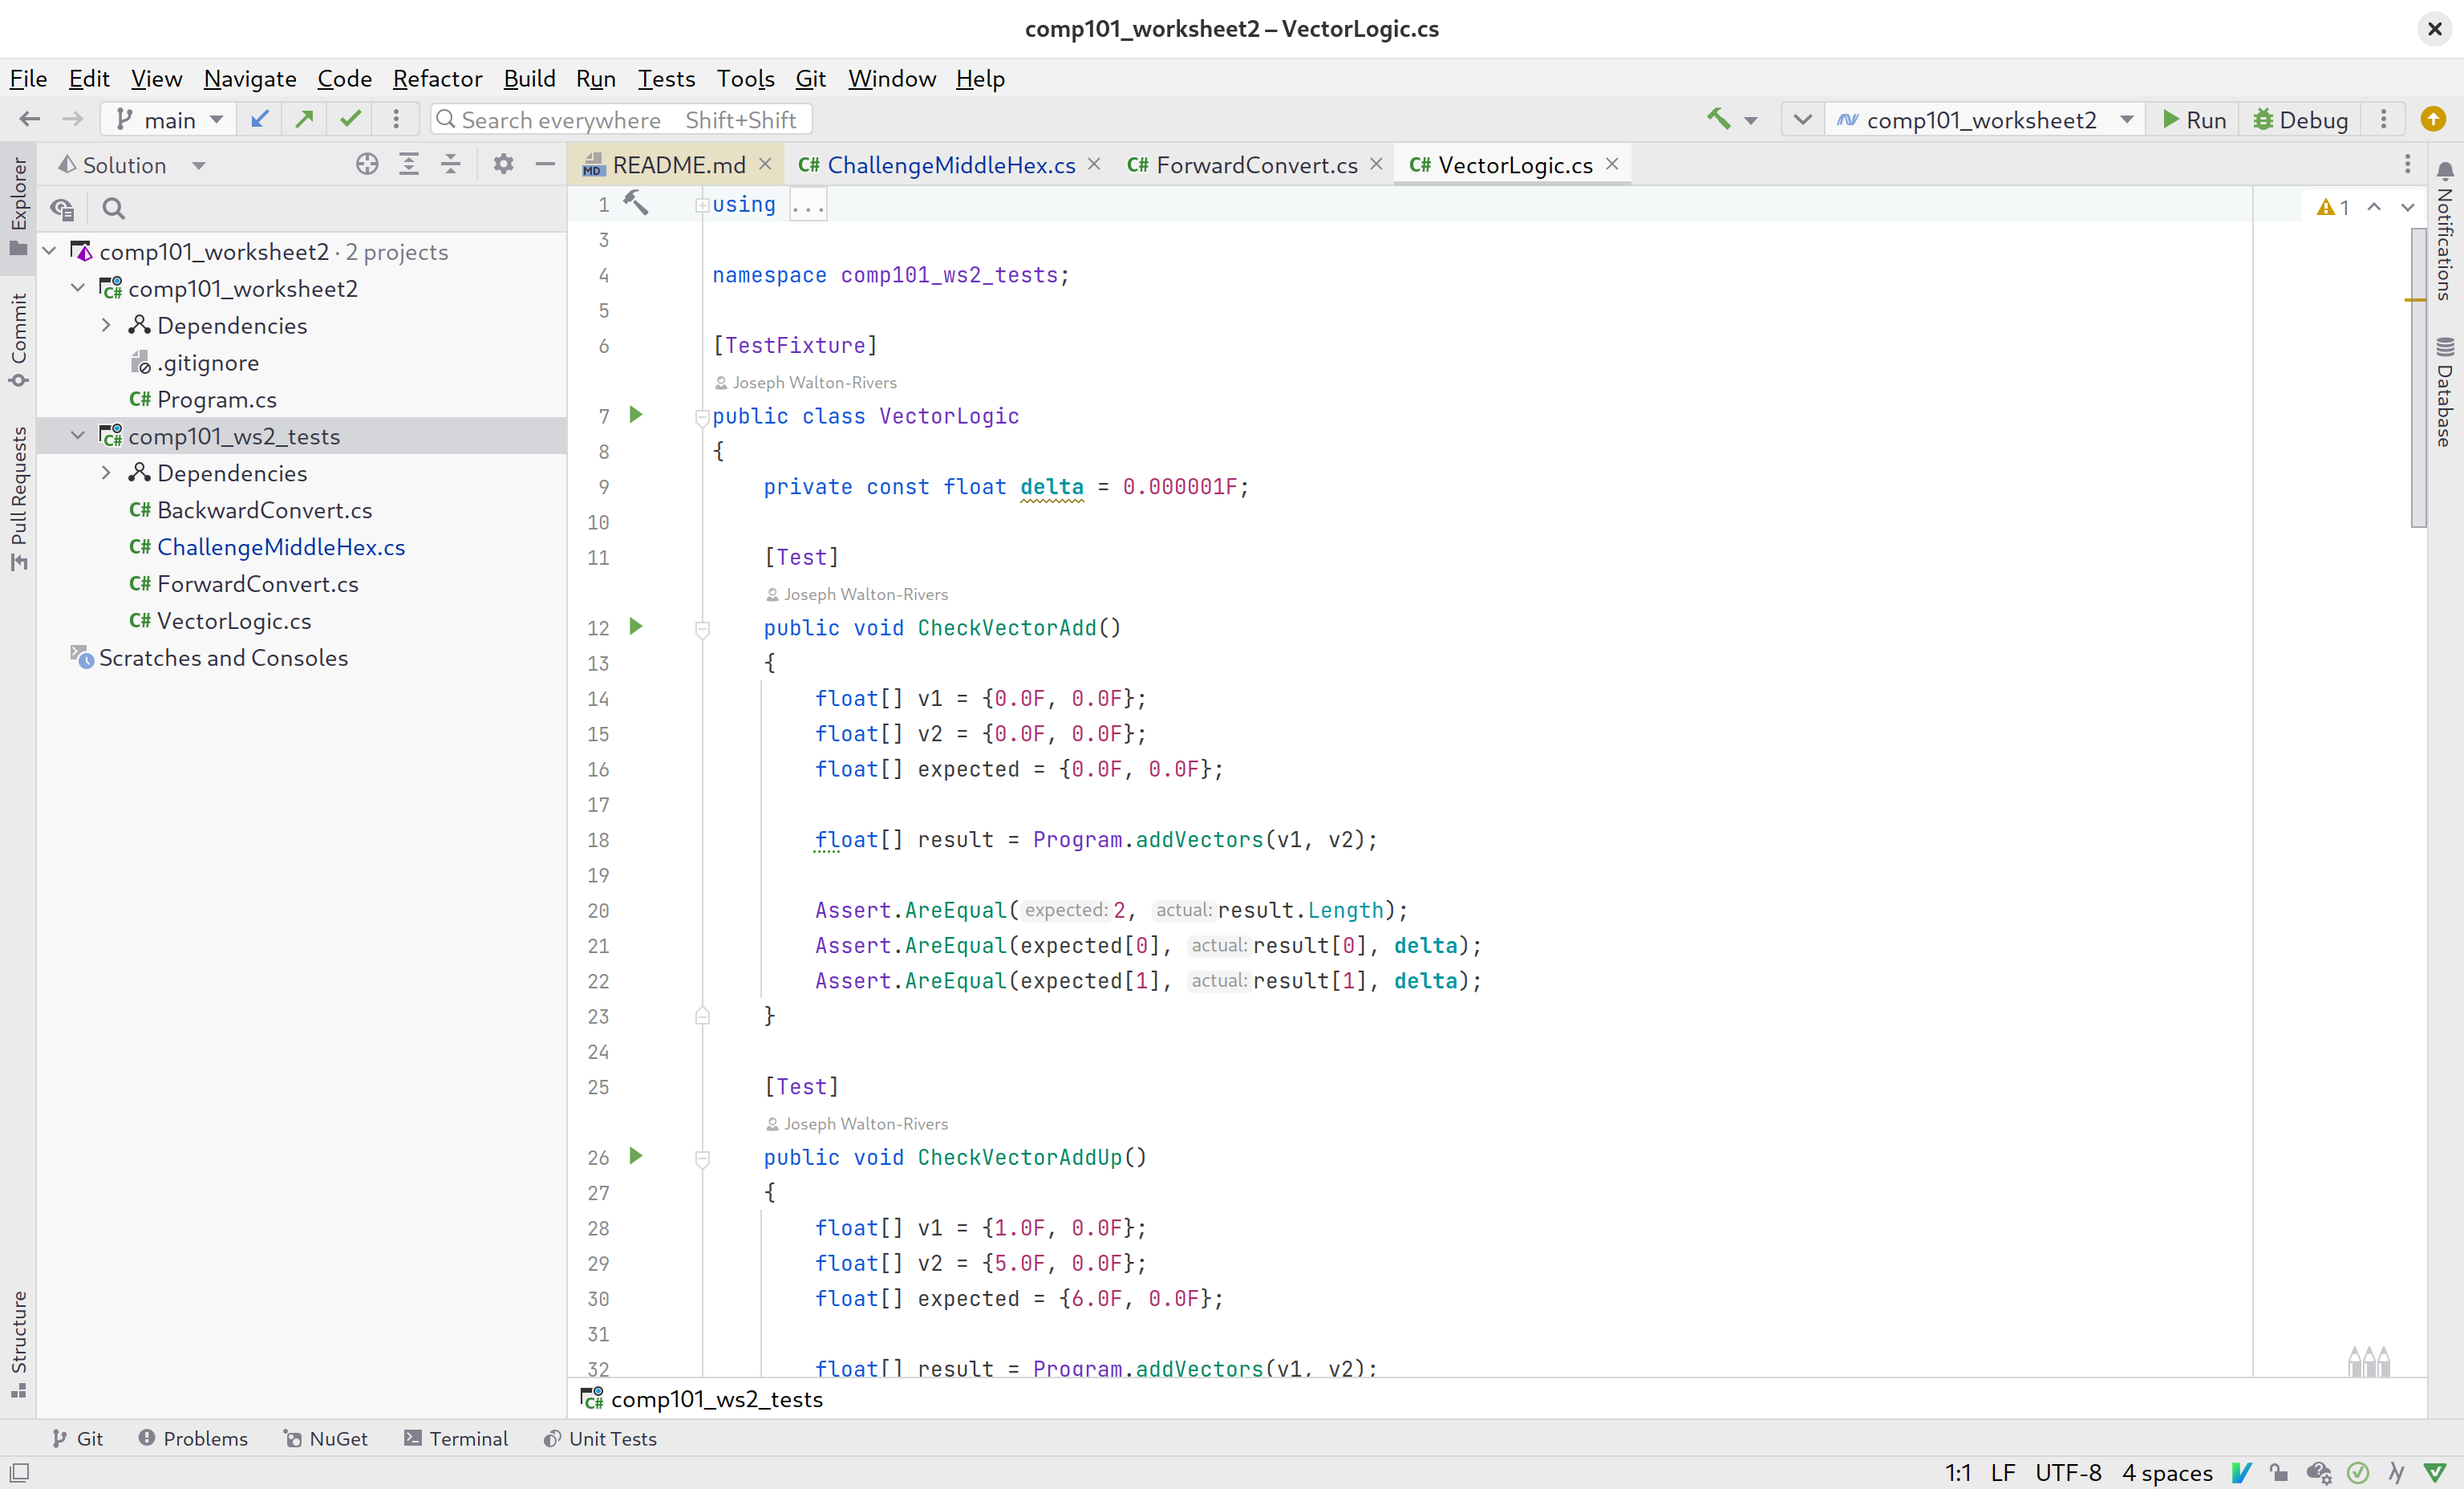Go to previous highlighted problem arrow
Screen dimensions: 2464x1489
[2374, 207]
